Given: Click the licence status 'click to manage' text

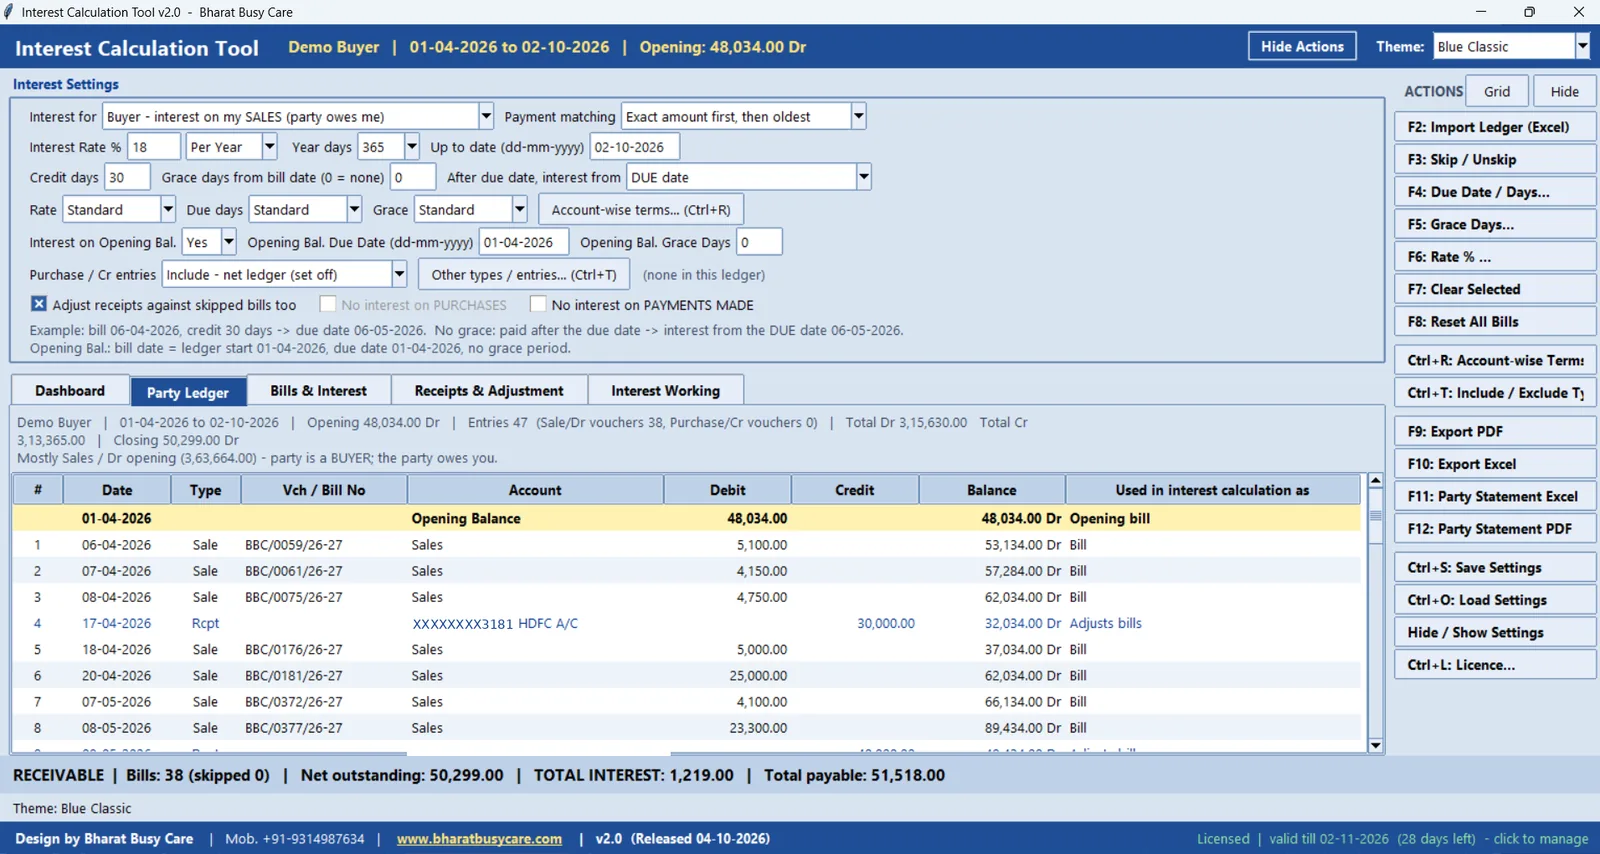Looking at the screenshot, I should coord(1540,839).
